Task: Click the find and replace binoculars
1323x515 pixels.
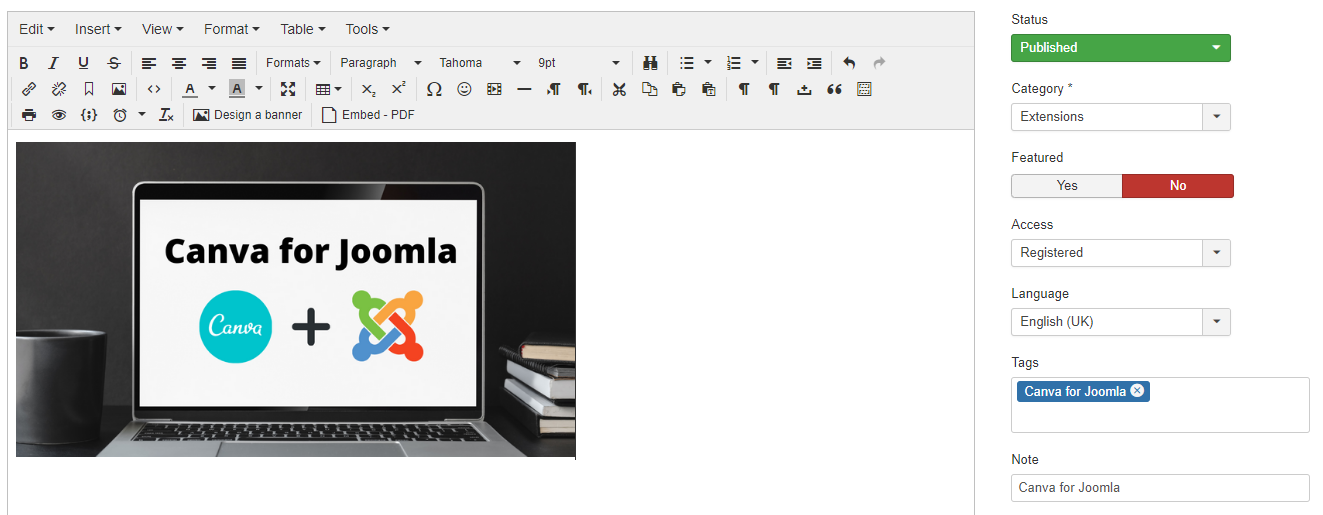Action: click(x=650, y=63)
